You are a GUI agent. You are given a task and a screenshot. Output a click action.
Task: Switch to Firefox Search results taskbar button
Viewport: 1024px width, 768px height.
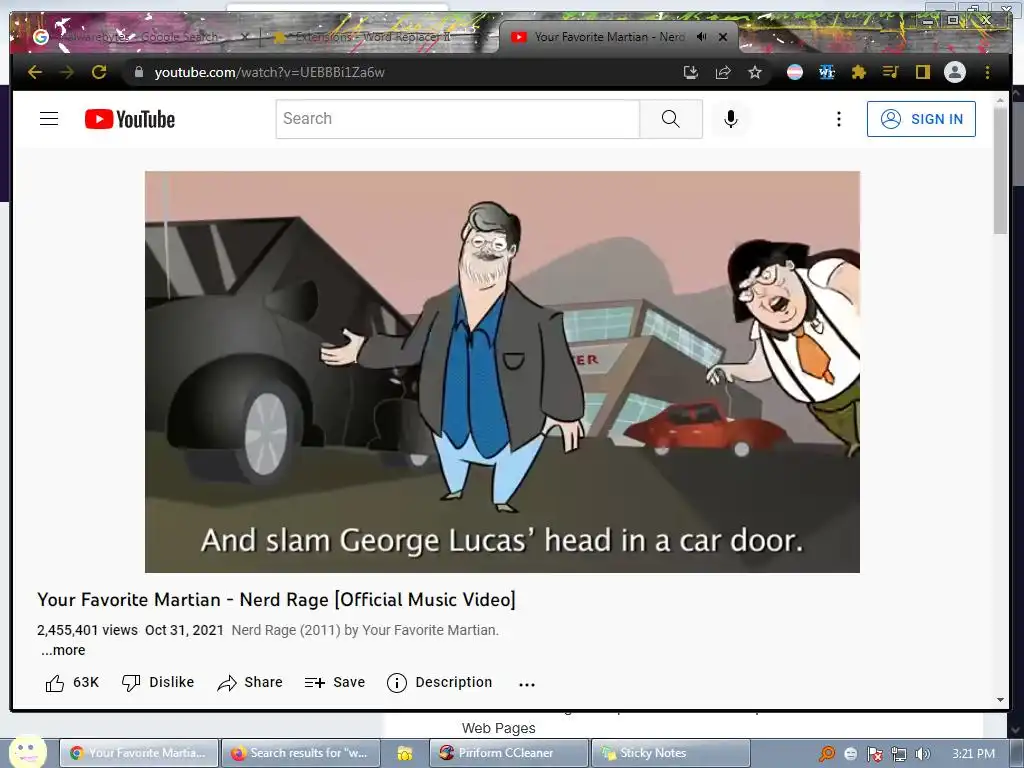pos(300,753)
